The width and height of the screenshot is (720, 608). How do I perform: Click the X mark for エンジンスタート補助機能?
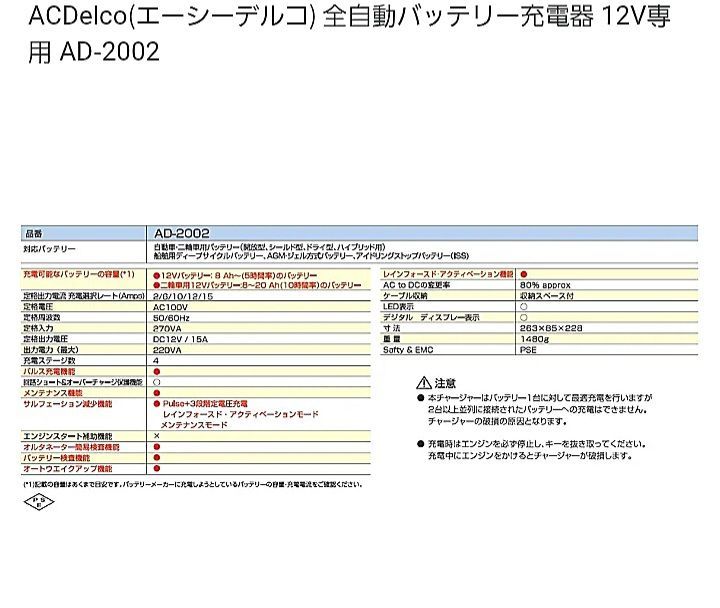pos(156,437)
